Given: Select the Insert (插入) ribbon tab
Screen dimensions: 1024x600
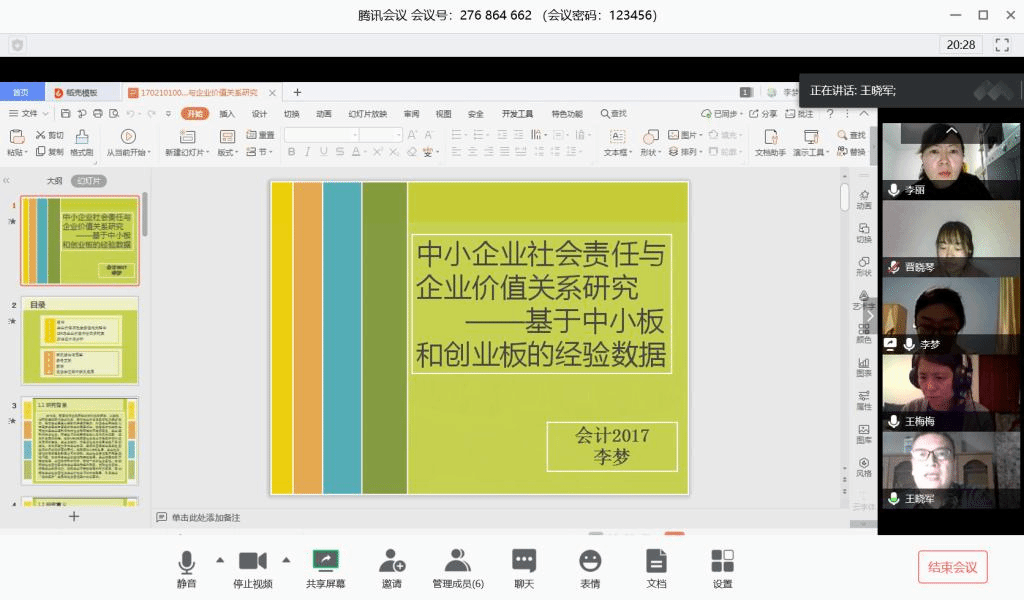Looking at the screenshot, I should coord(227,114).
